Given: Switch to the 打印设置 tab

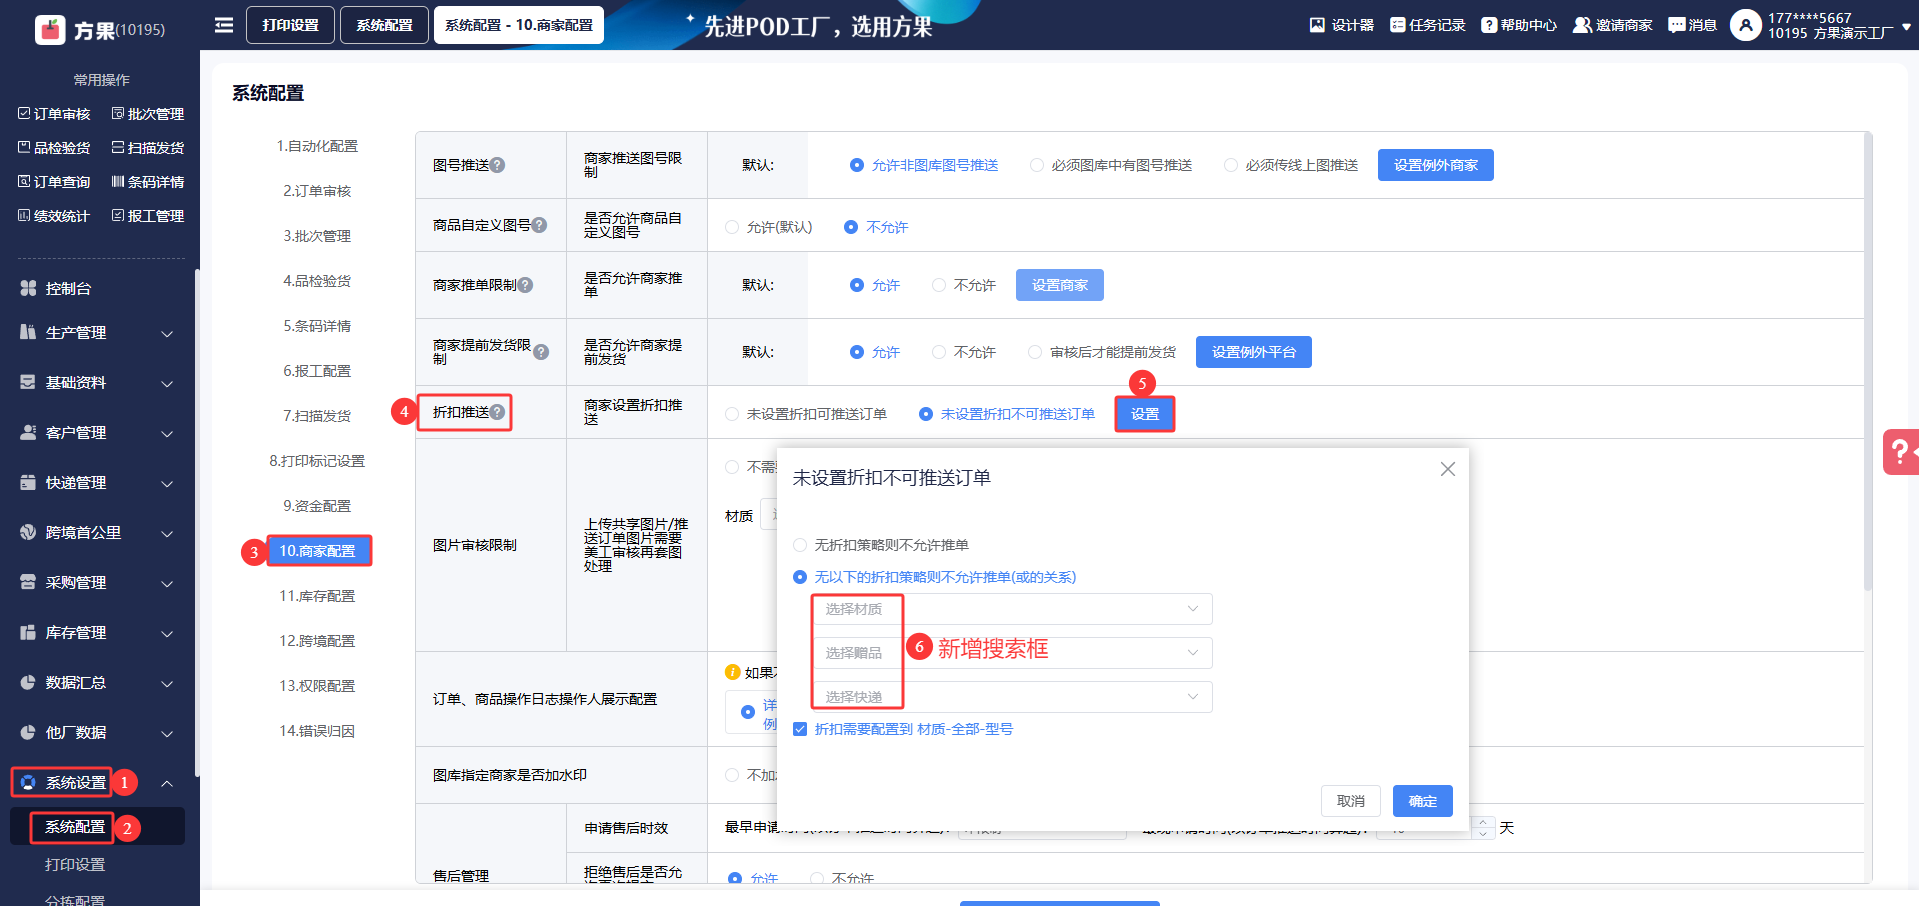Looking at the screenshot, I should 290,25.
